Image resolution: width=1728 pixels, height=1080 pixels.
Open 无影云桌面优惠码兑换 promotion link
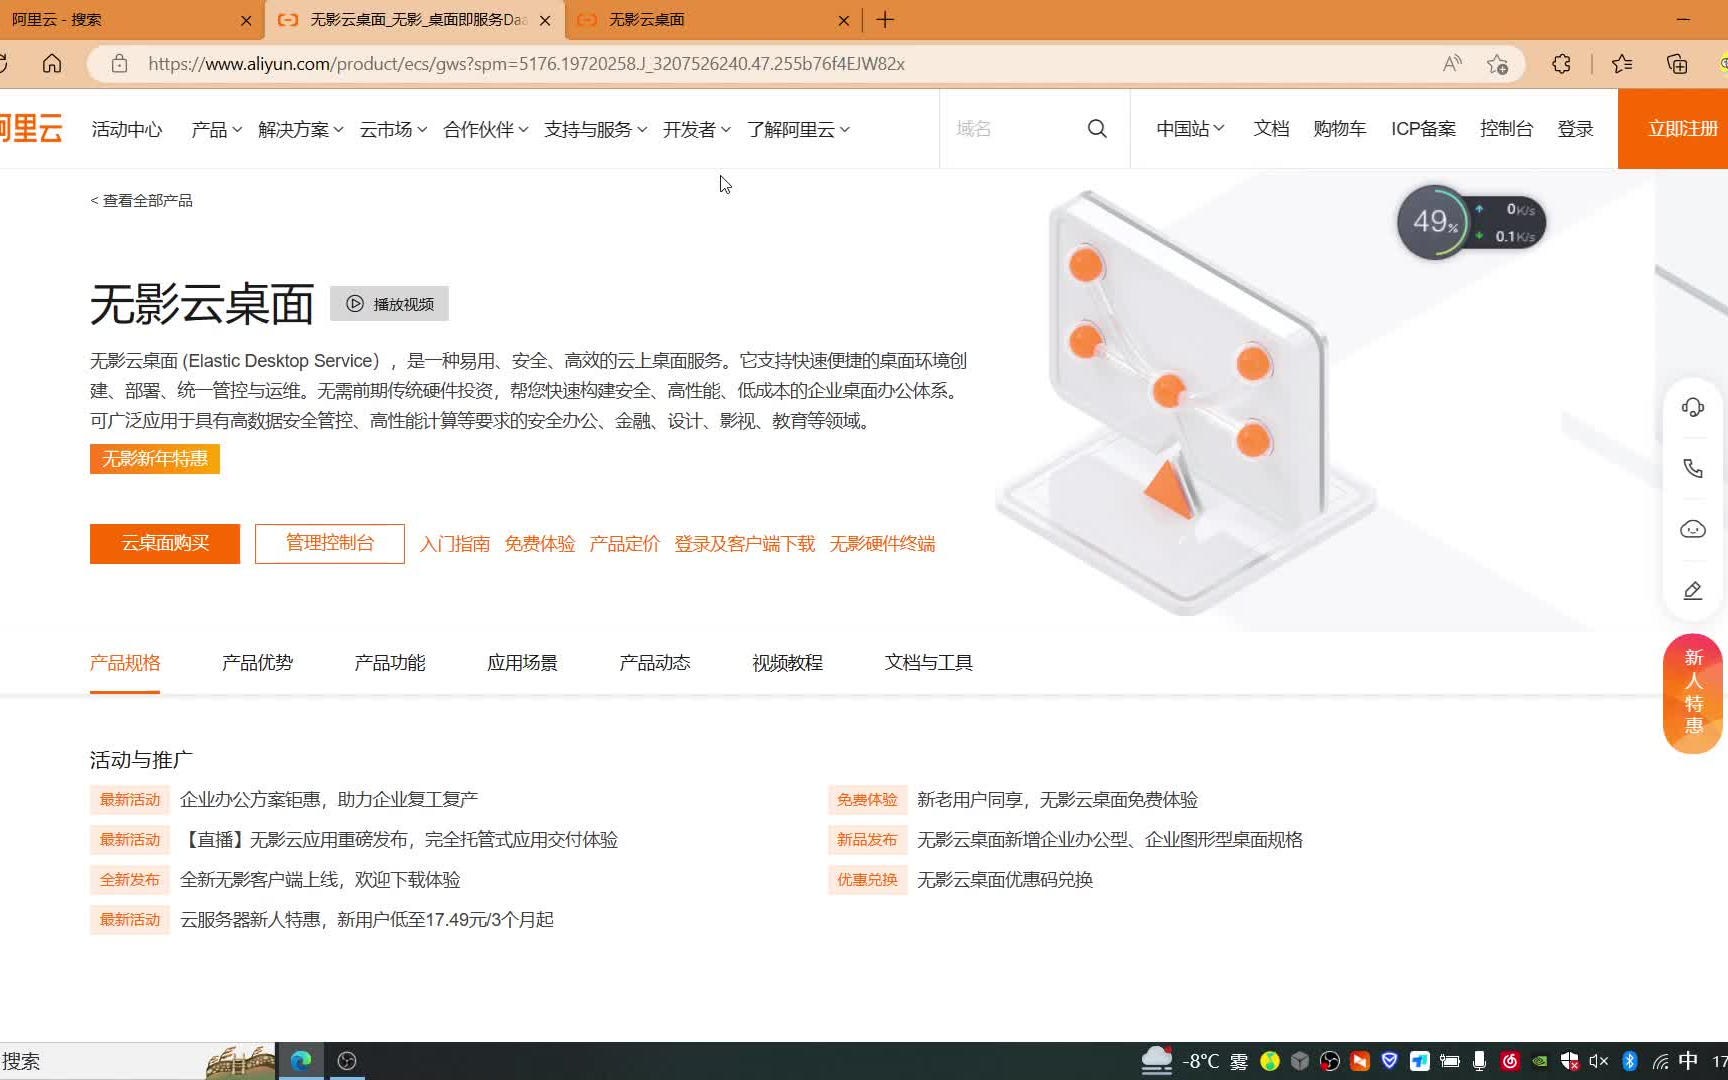click(1005, 880)
